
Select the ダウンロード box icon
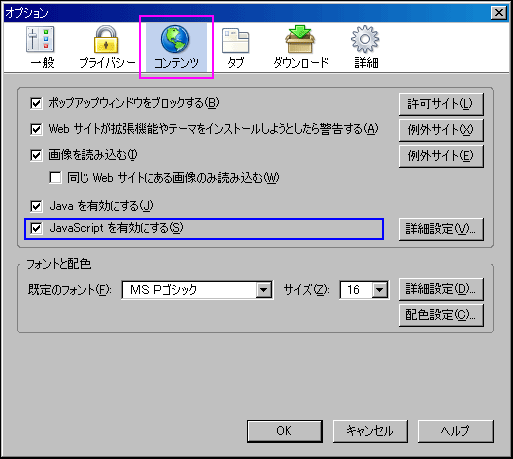pyautogui.click(x=300, y=39)
